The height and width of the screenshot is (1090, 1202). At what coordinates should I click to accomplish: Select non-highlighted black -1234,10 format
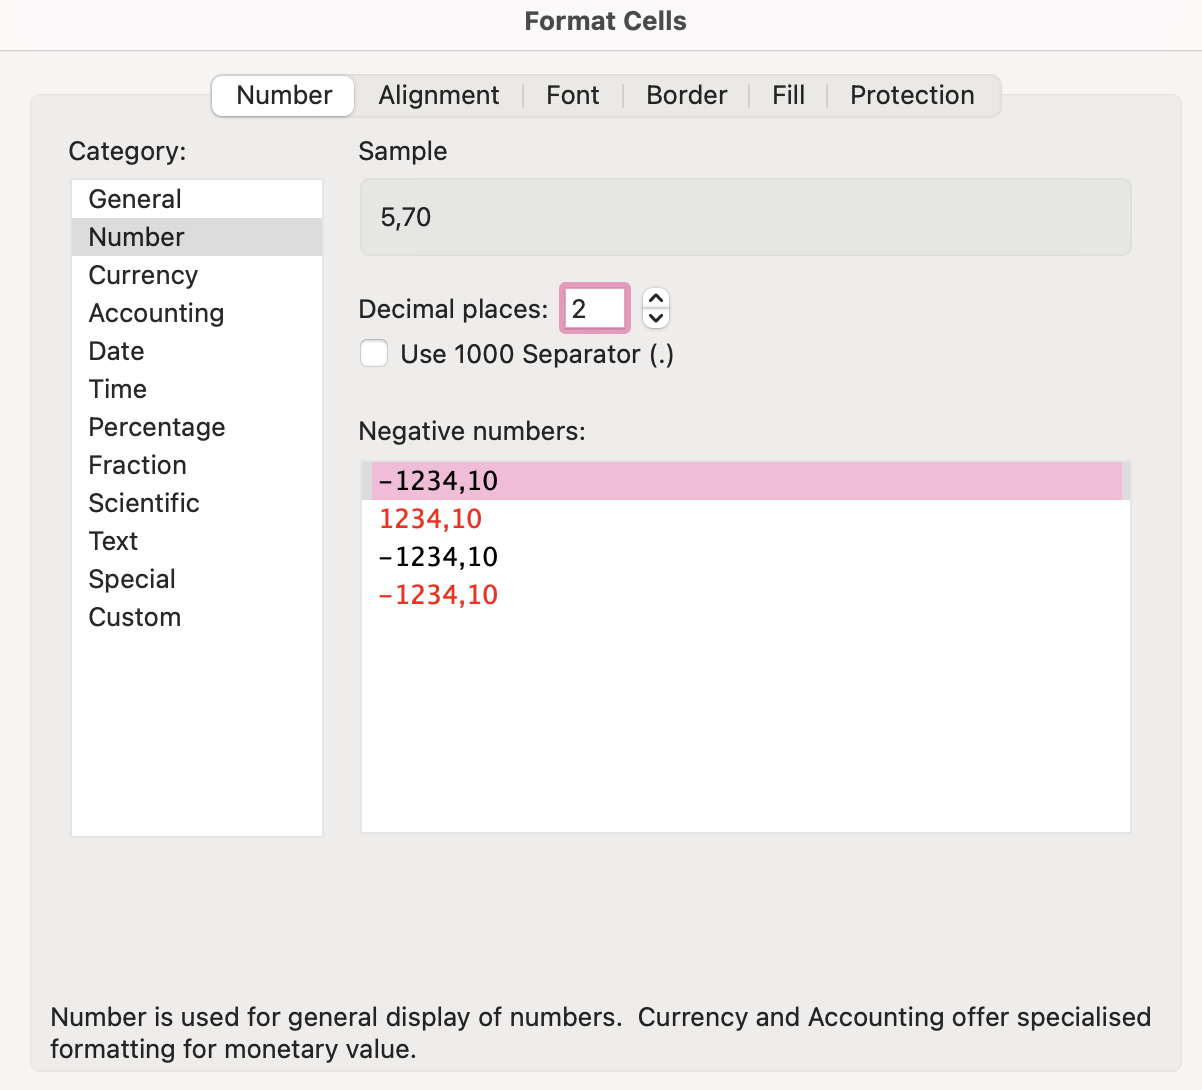[x=746, y=557]
